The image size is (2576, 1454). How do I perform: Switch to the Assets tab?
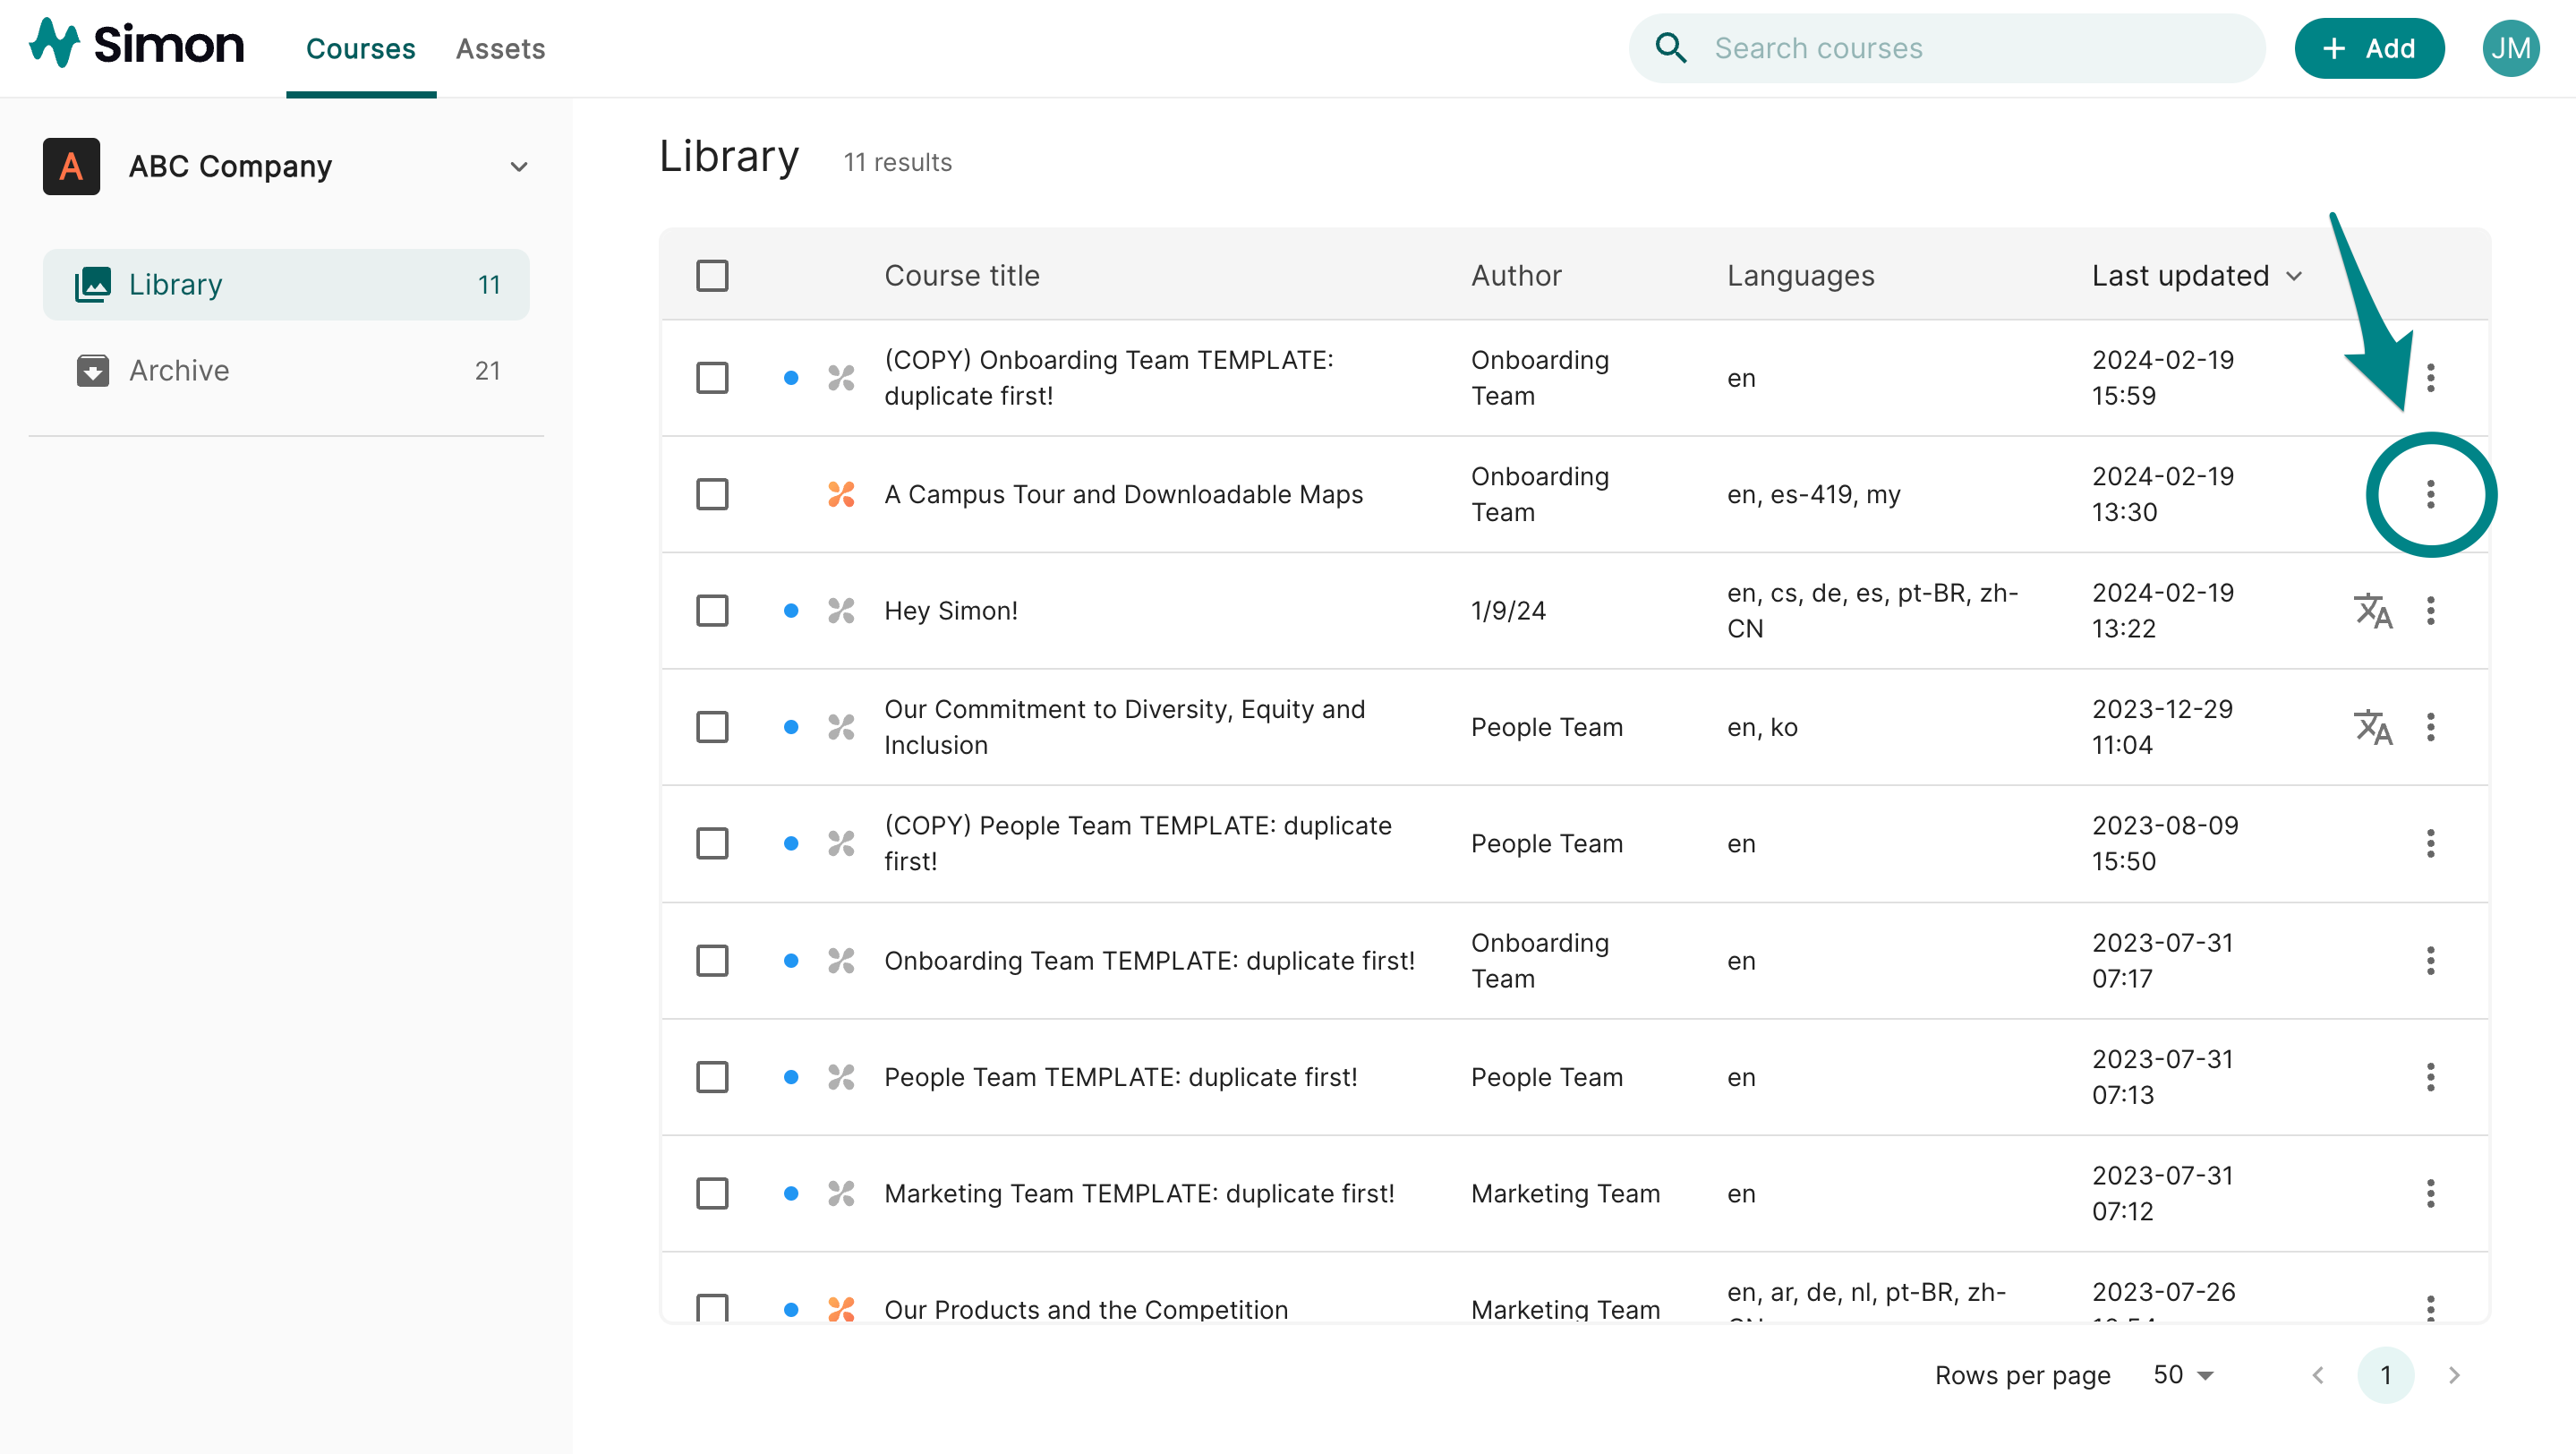point(500,48)
